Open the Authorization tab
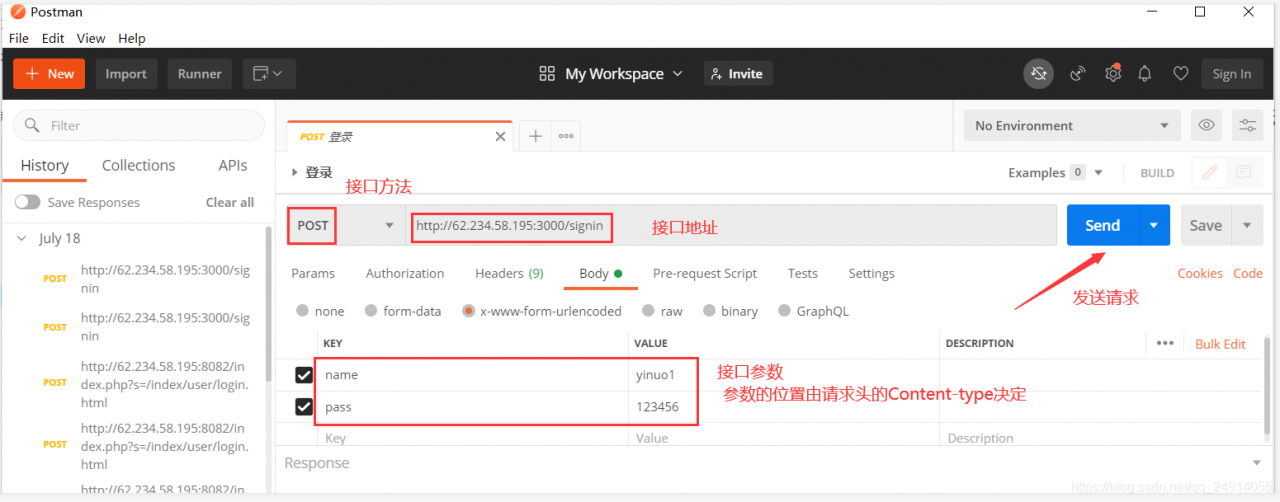 coord(405,273)
